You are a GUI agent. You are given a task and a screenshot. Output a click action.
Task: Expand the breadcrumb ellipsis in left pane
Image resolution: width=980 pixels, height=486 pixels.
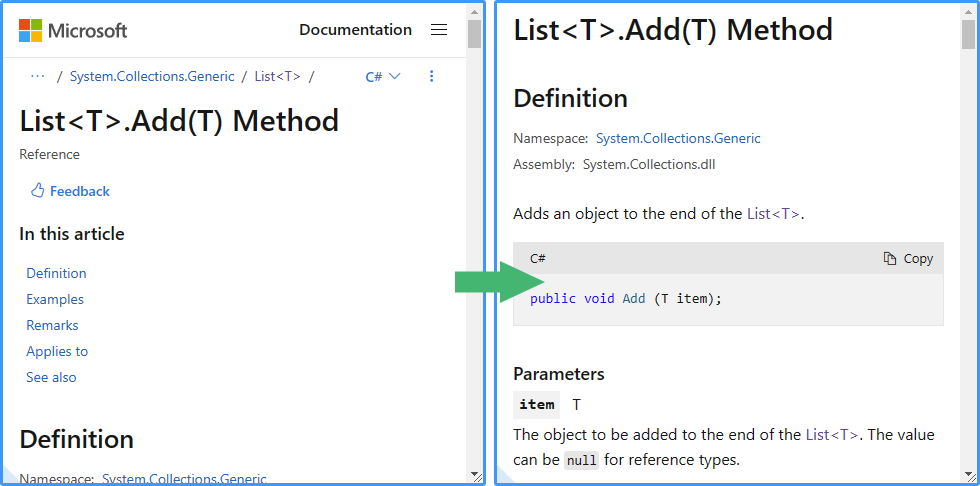coord(38,76)
